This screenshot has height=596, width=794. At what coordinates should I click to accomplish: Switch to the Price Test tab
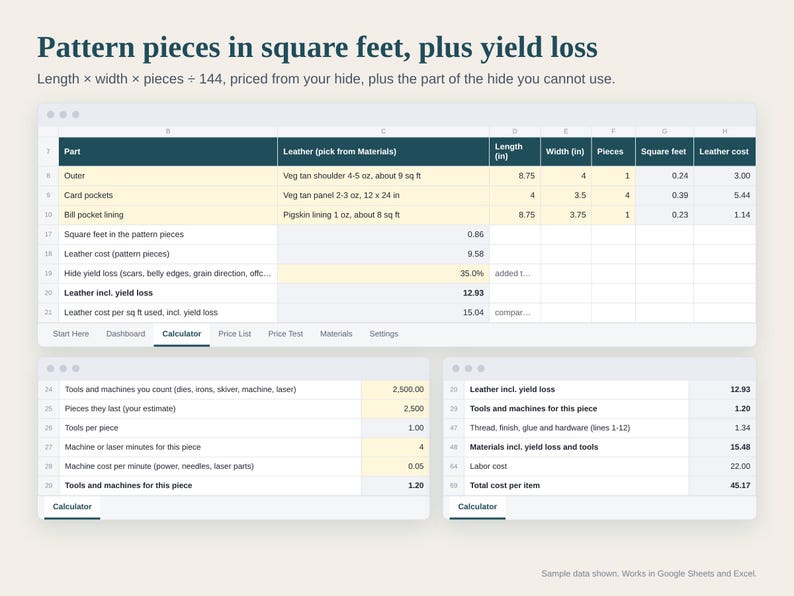coord(286,334)
